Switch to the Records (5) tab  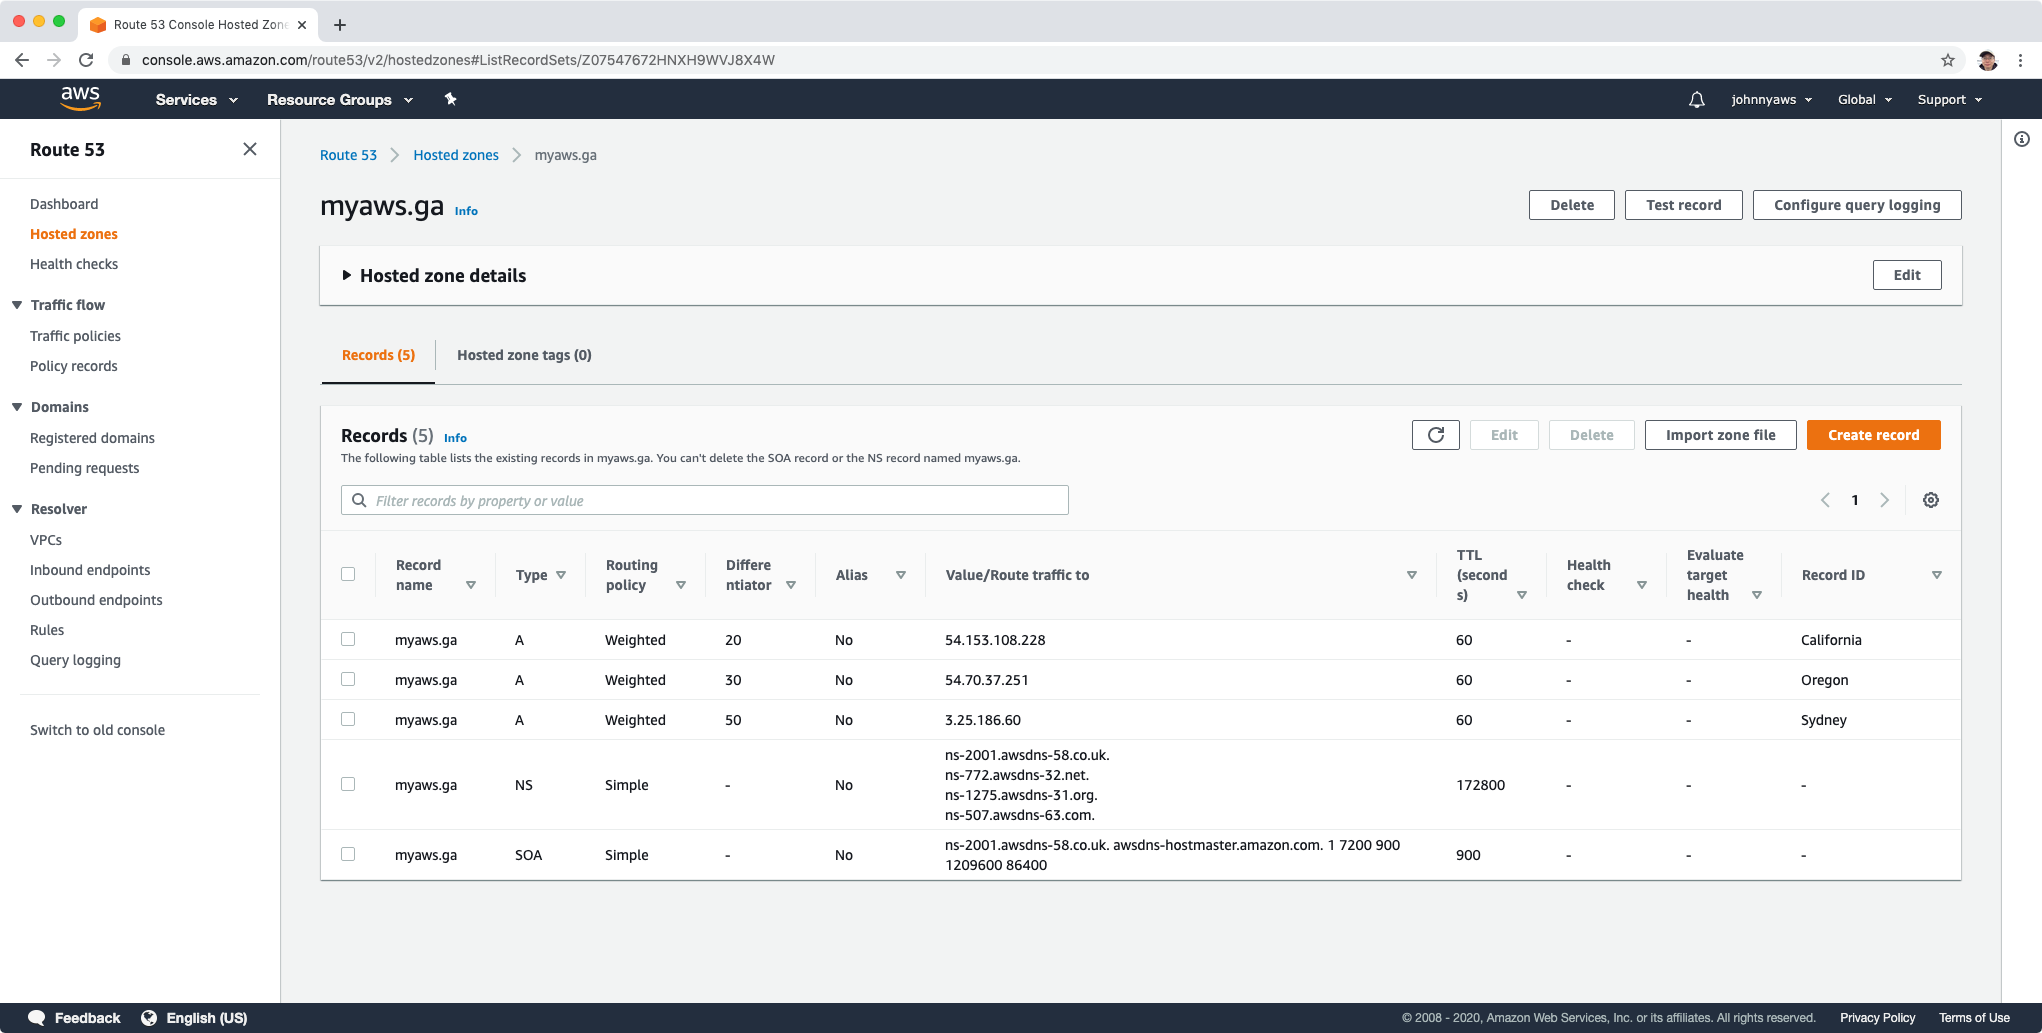(378, 355)
